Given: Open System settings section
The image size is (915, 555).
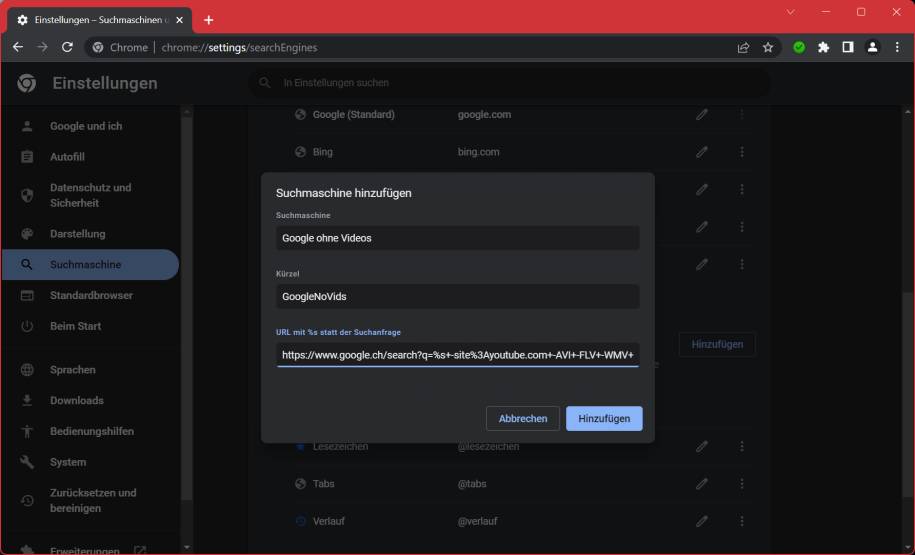Looking at the screenshot, I should (x=68, y=462).
